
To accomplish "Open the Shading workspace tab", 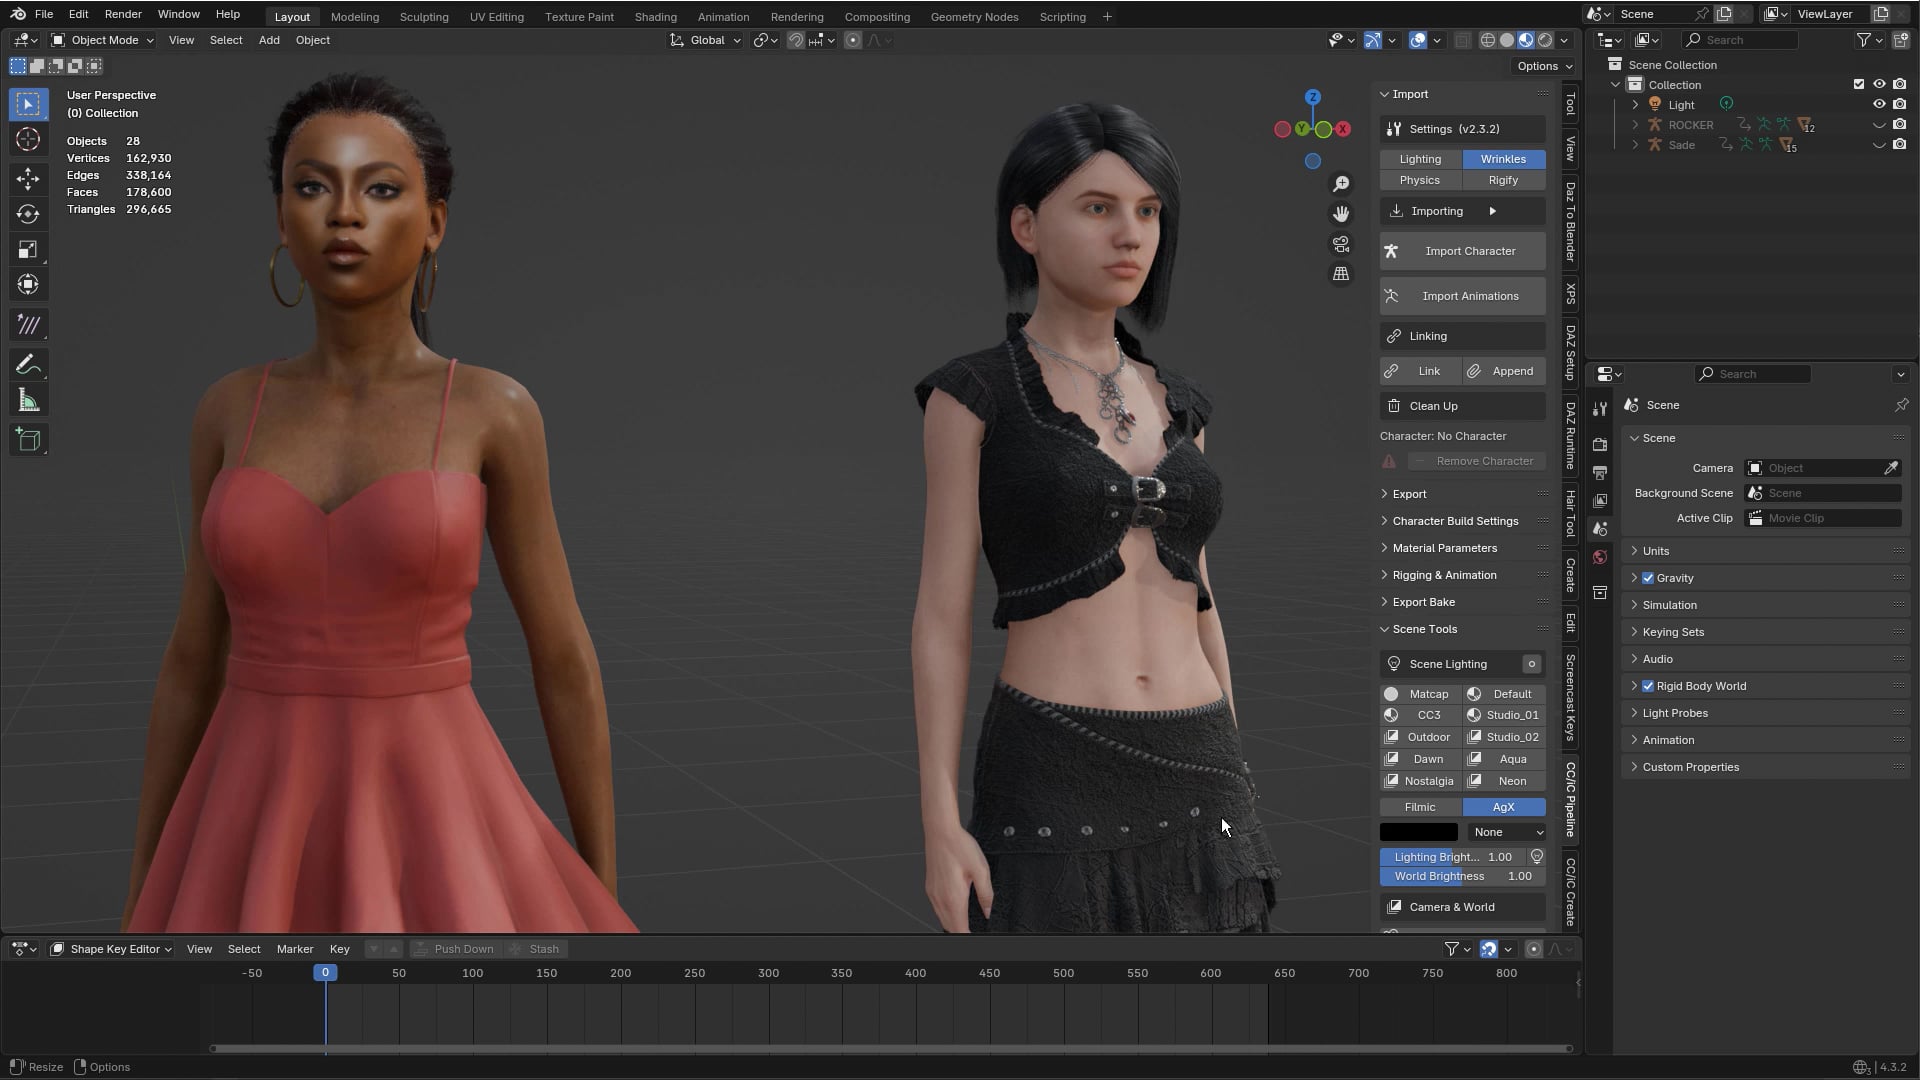I will coord(655,17).
